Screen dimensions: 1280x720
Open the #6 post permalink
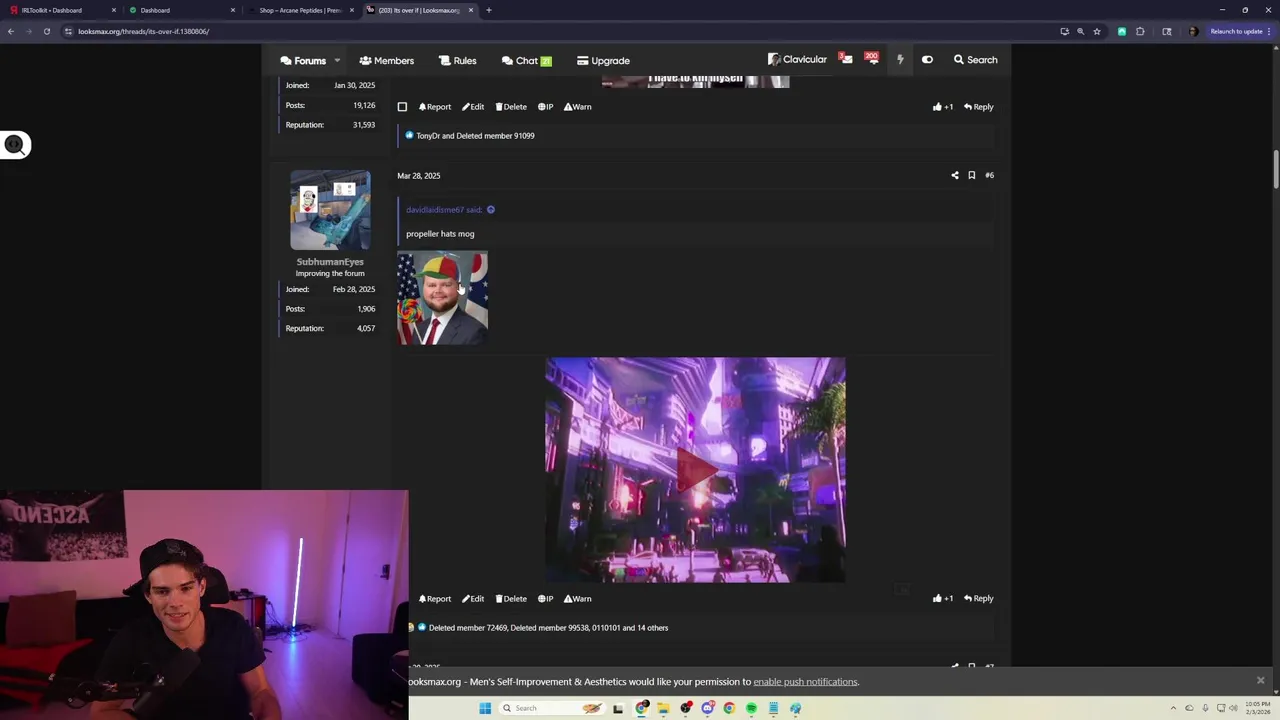pos(989,175)
